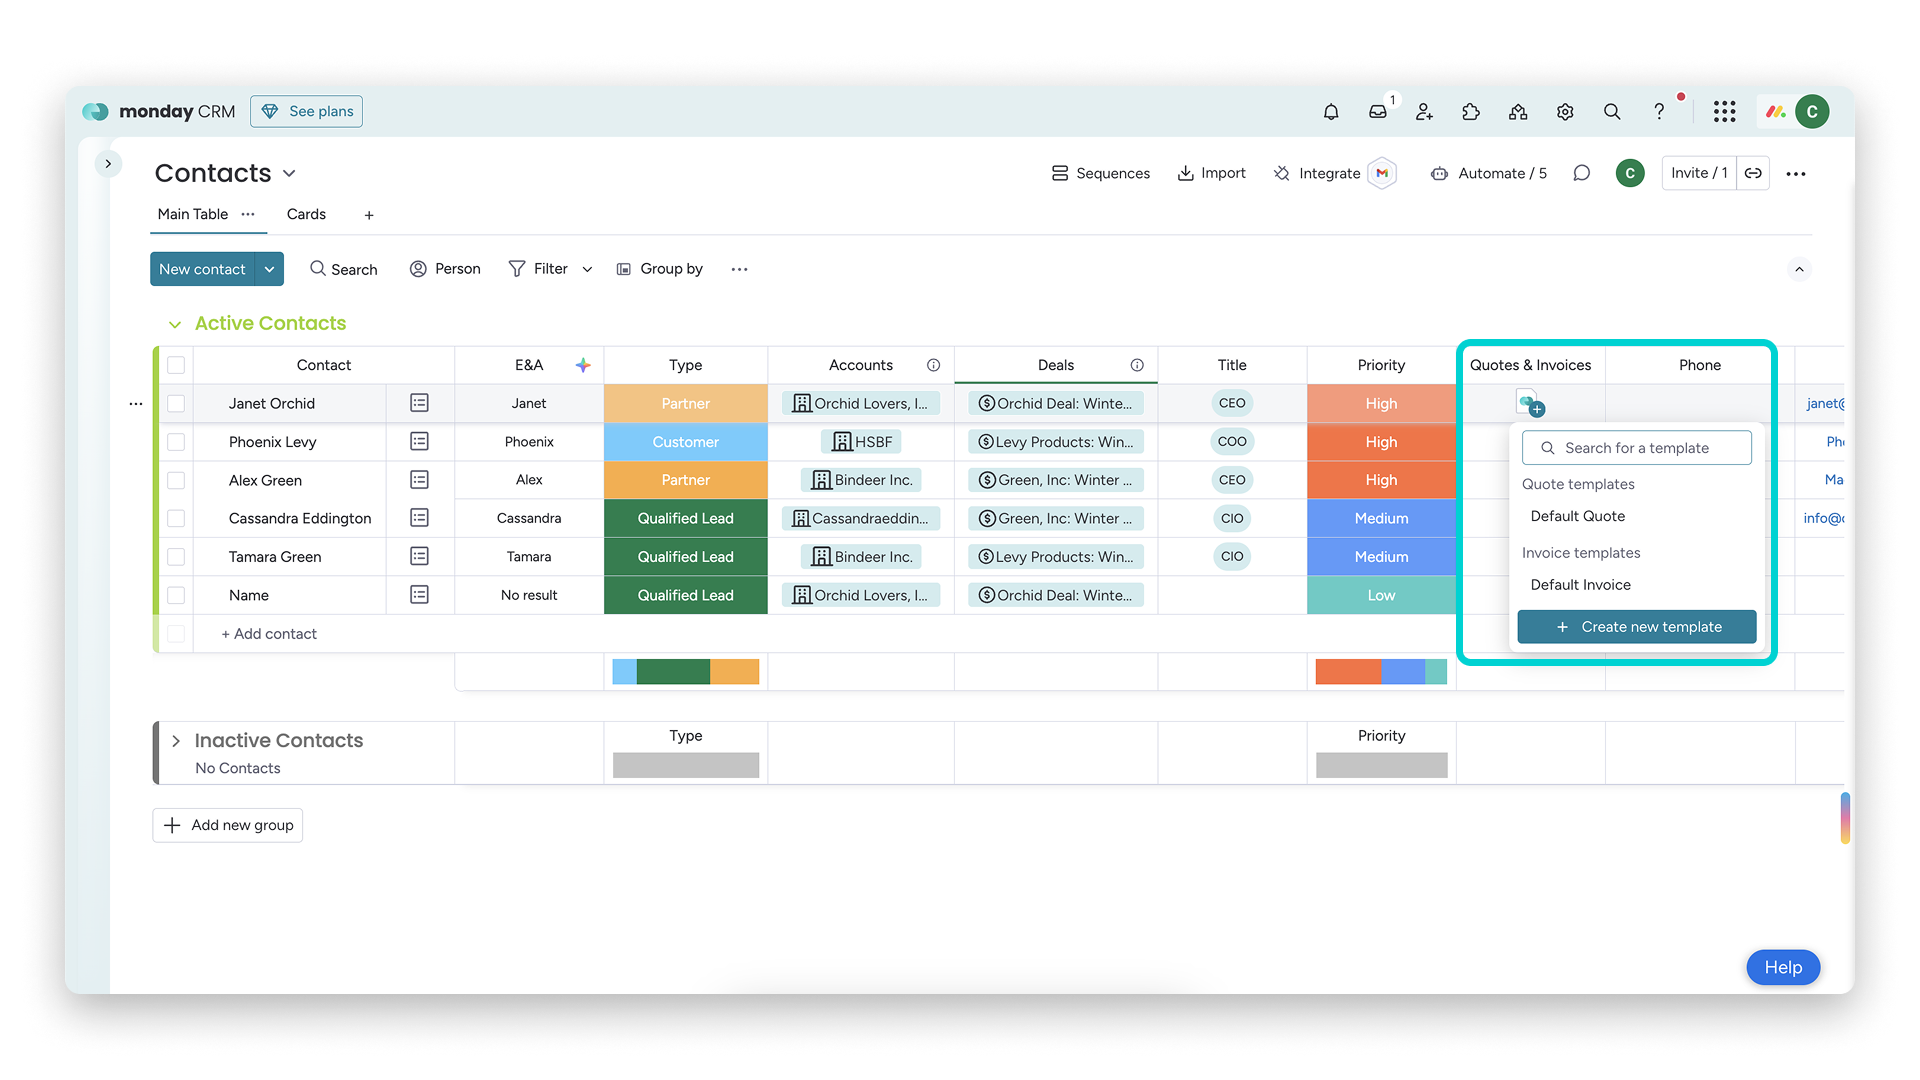Open the inbox tray icon
Screen dimensions: 1920x1080
click(1378, 112)
